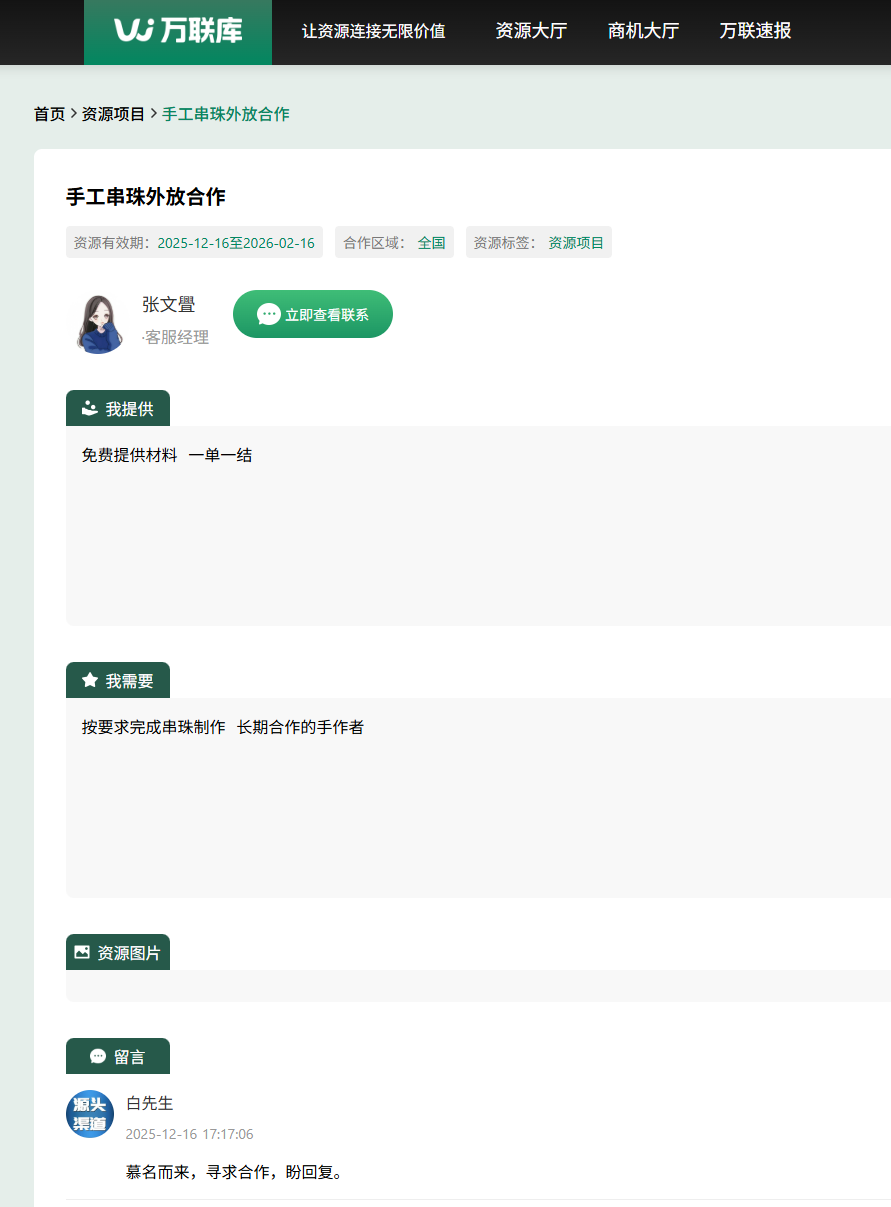Click the 我提供 section header
The height and width of the screenshot is (1207, 891).
click(x=118, y=408)
